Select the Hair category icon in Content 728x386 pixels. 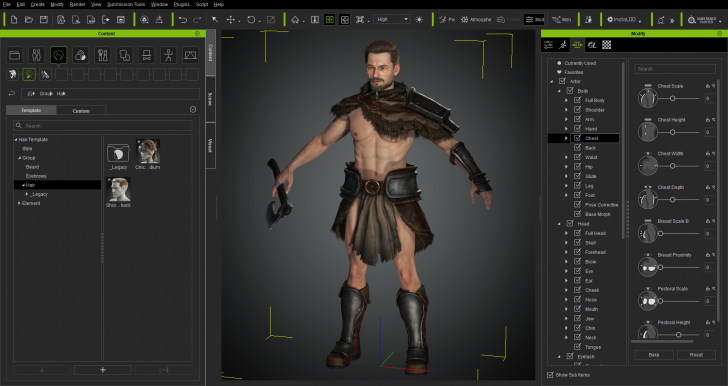(58, 56)
